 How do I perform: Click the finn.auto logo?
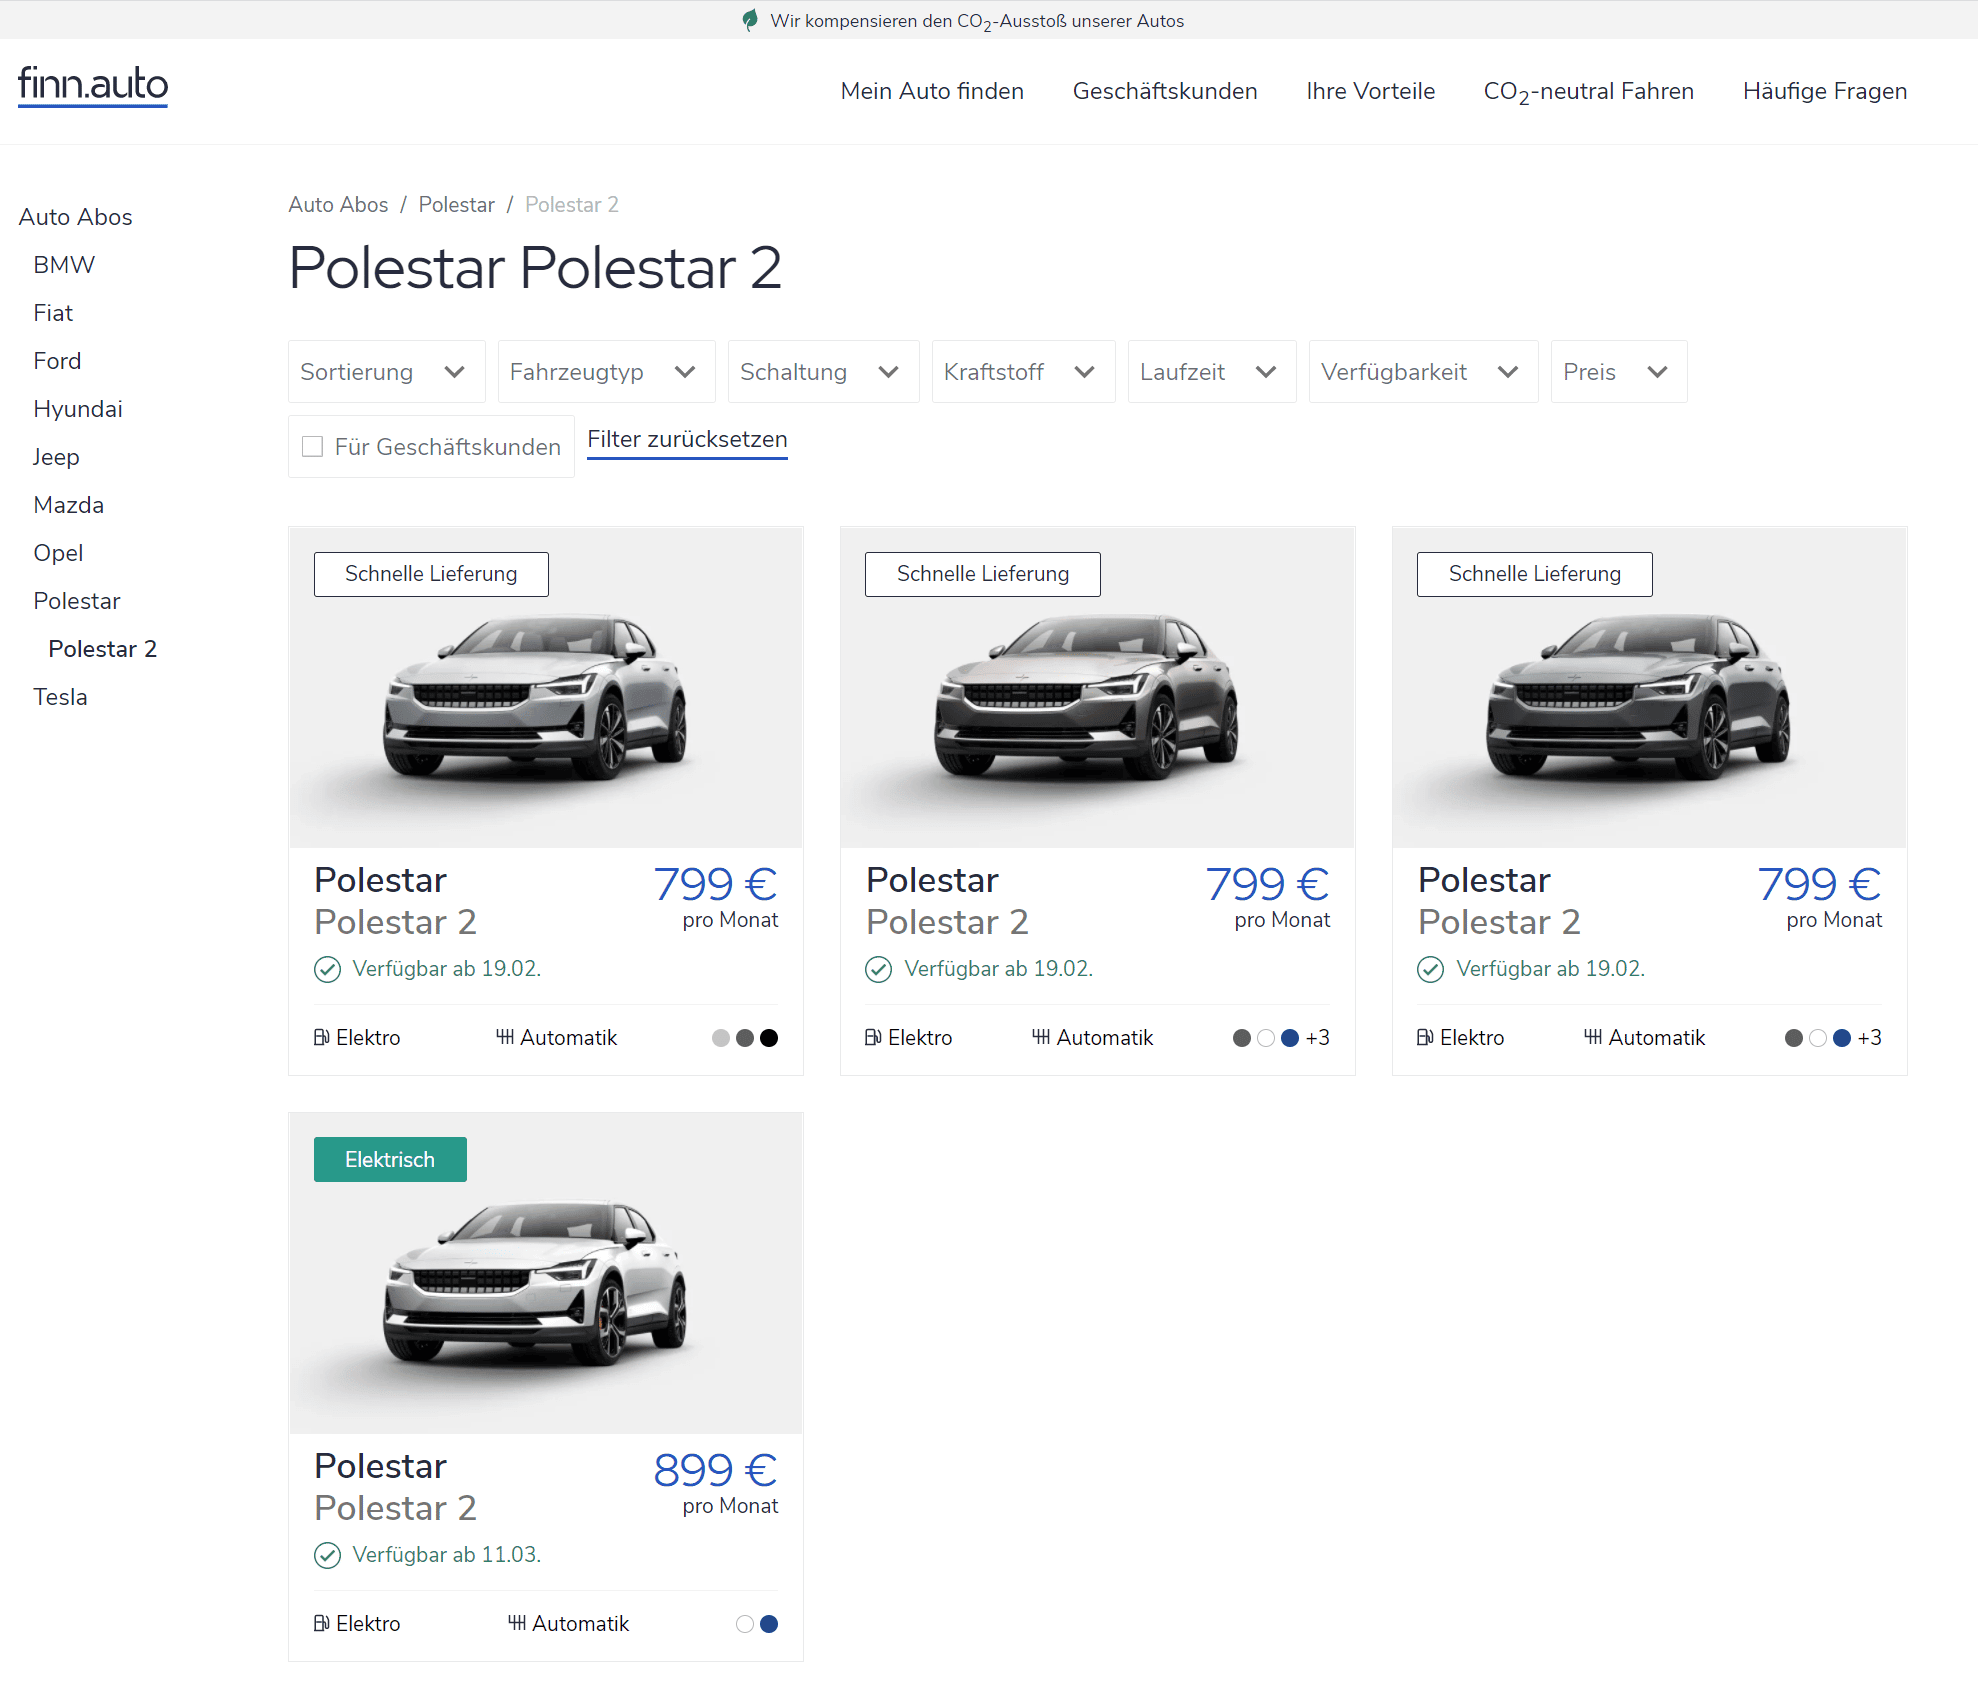coord(93,85)
